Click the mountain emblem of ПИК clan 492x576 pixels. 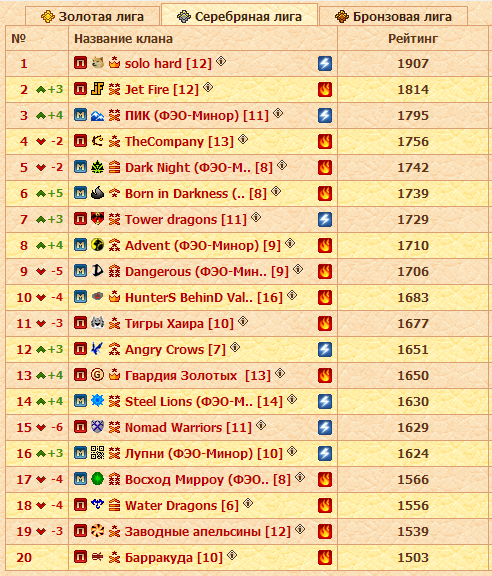coord(97,115)
